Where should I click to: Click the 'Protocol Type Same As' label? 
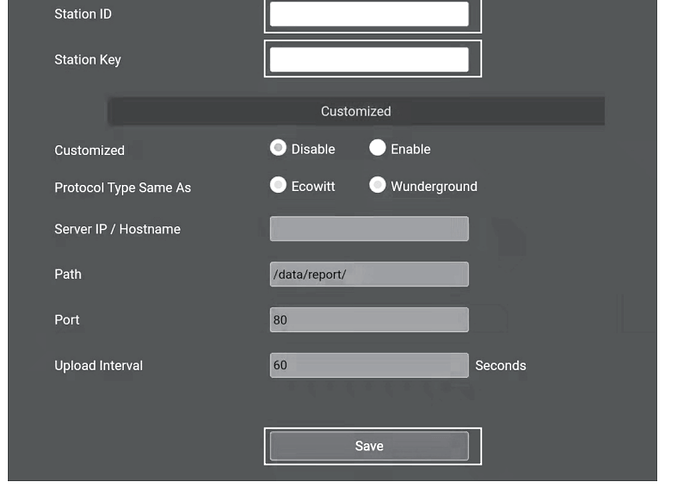coord(123,188)
